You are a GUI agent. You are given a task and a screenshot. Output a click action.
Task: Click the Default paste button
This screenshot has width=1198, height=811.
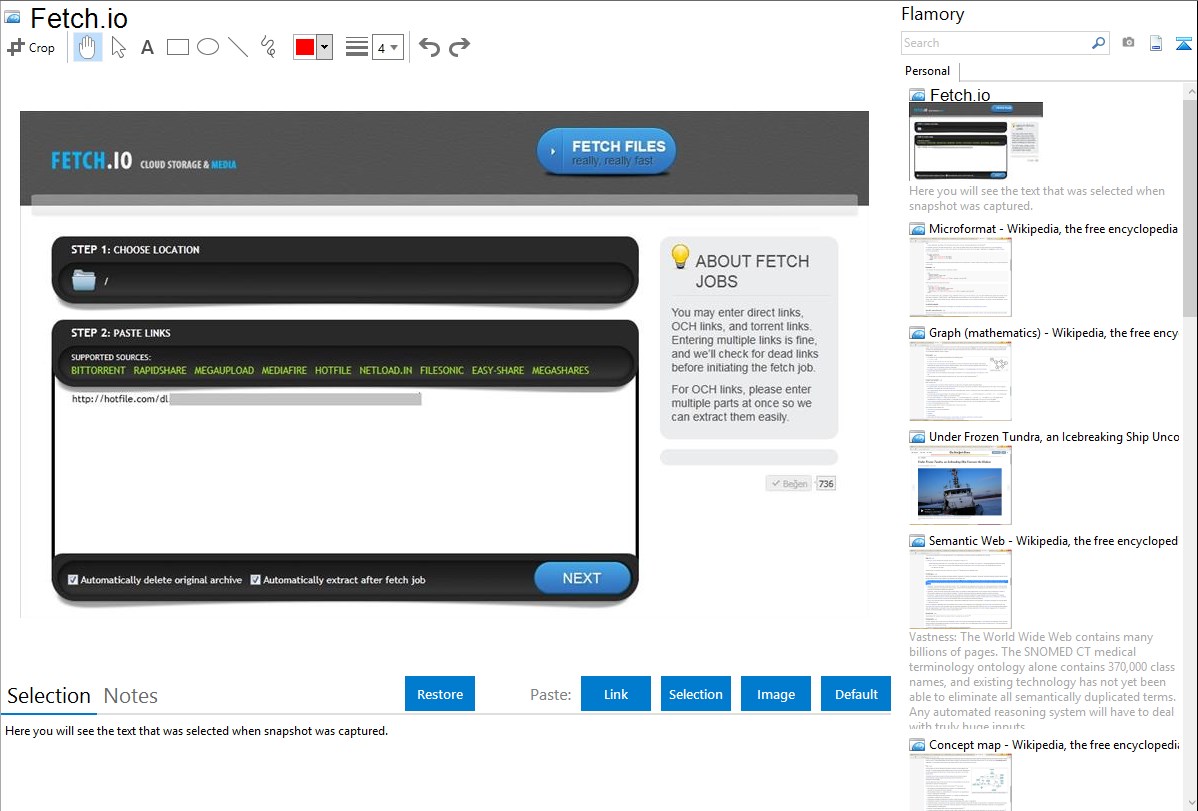(x=856, y=694)
